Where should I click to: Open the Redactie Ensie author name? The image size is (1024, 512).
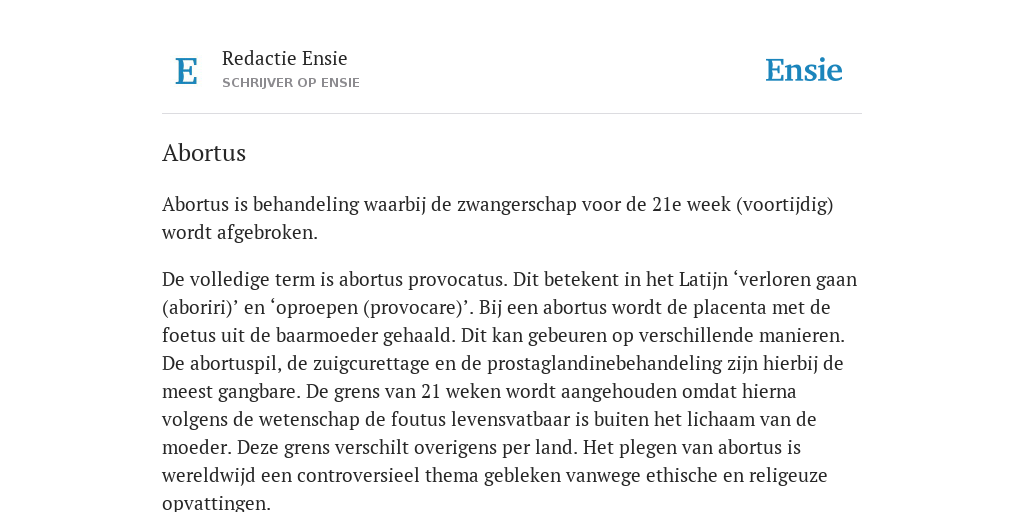coord(285,58)
